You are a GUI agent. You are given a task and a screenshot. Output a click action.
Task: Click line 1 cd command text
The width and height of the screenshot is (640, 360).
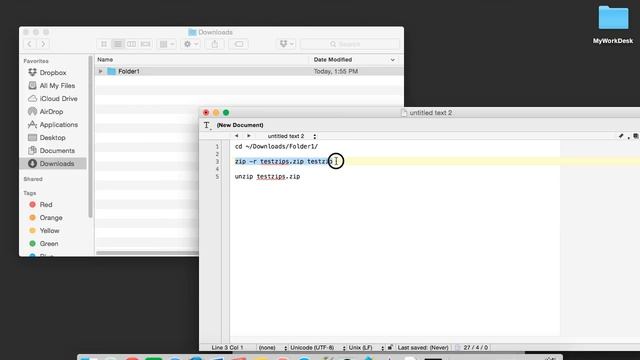[276, 147]
